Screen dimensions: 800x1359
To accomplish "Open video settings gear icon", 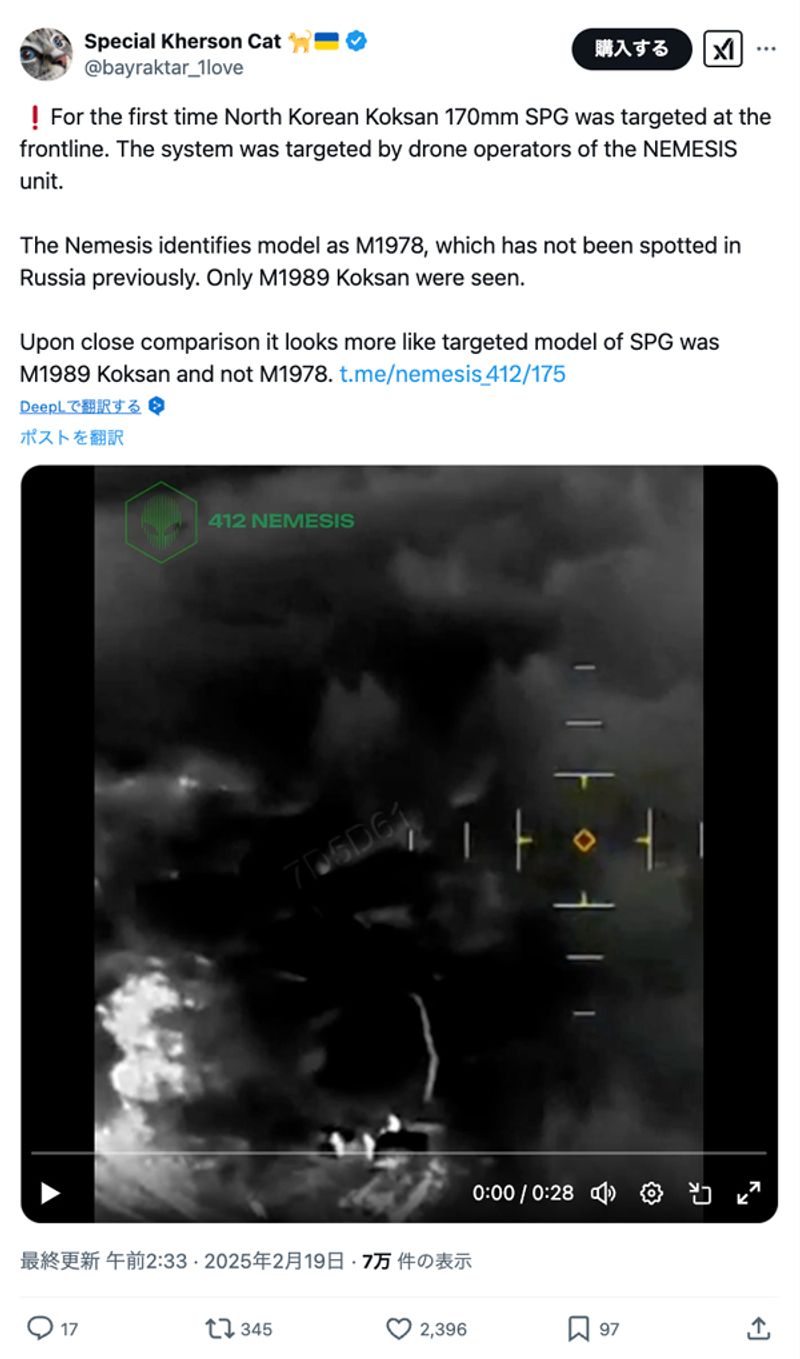I will pos(651,1193).
